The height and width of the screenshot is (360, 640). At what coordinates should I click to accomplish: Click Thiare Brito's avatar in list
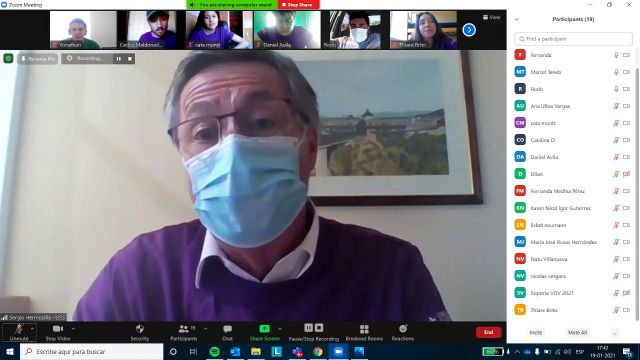tap(520, 310)
